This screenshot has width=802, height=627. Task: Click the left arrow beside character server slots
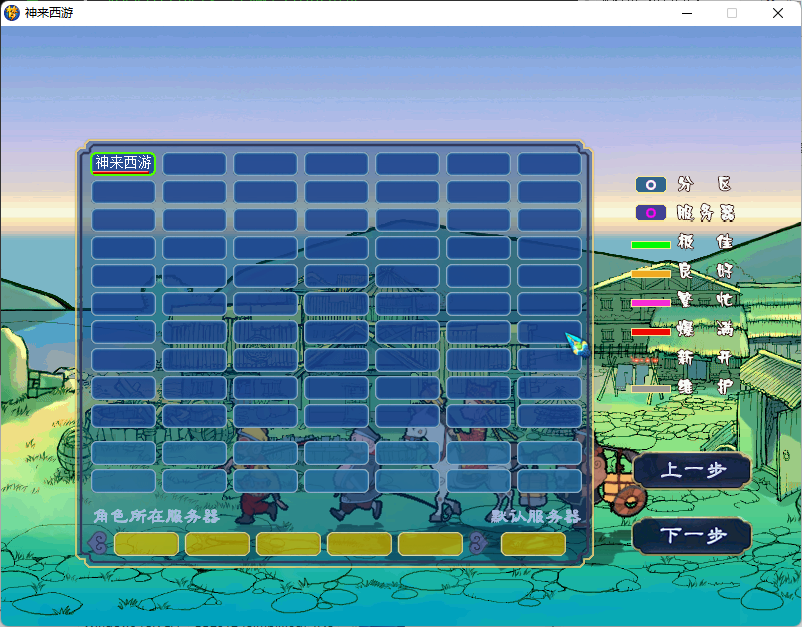pyautogui.click(x=98, y=543)
